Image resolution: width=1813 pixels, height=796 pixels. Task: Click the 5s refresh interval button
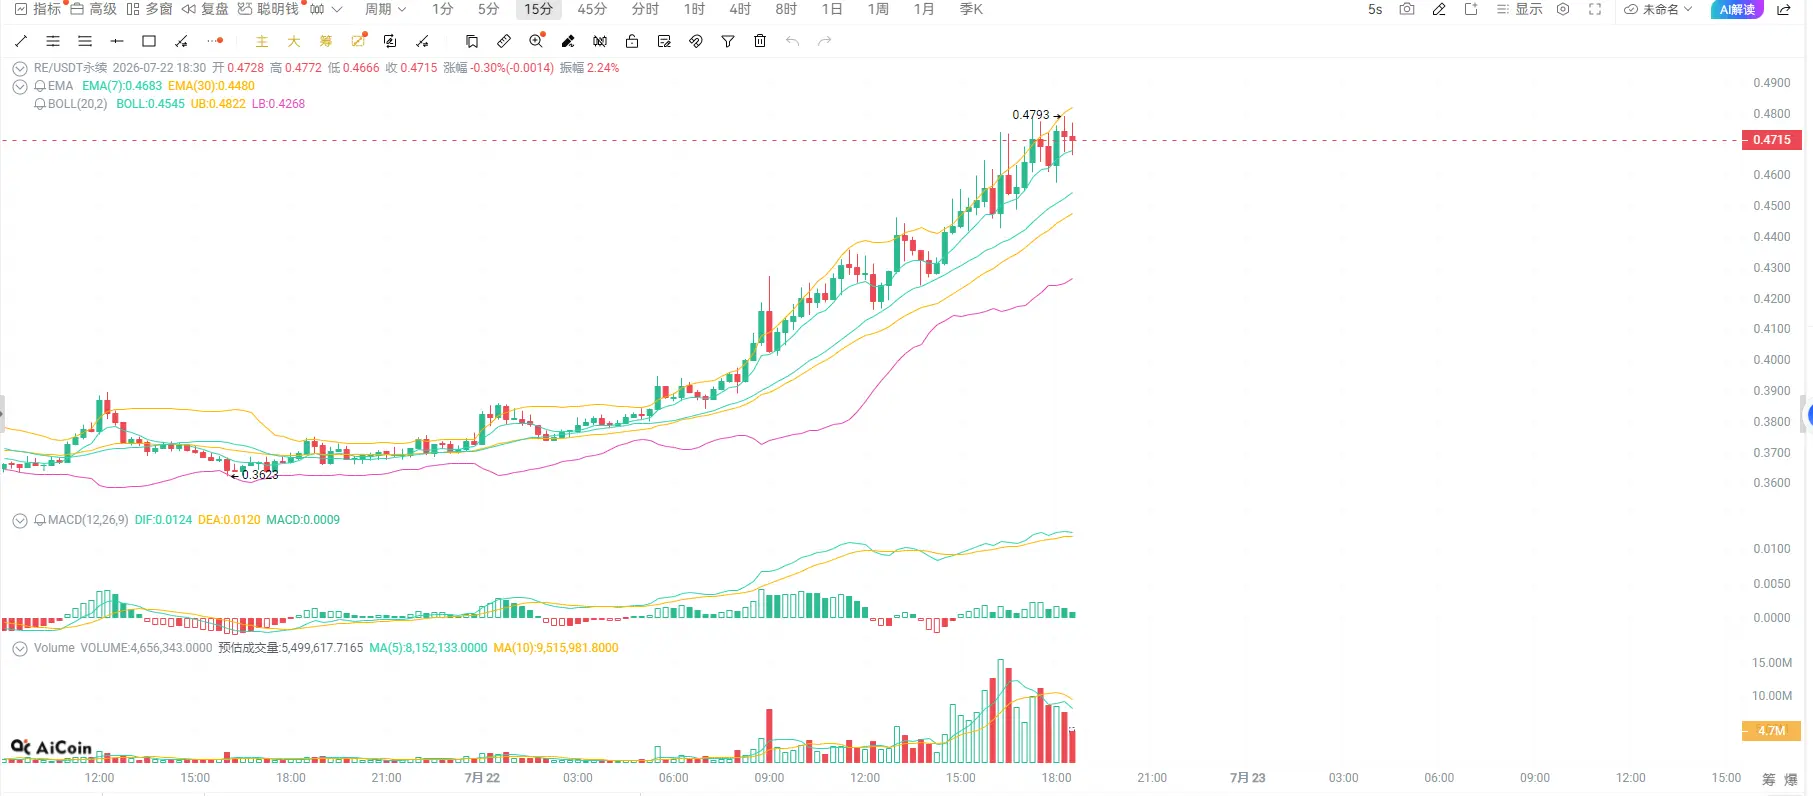(1375, 9)
